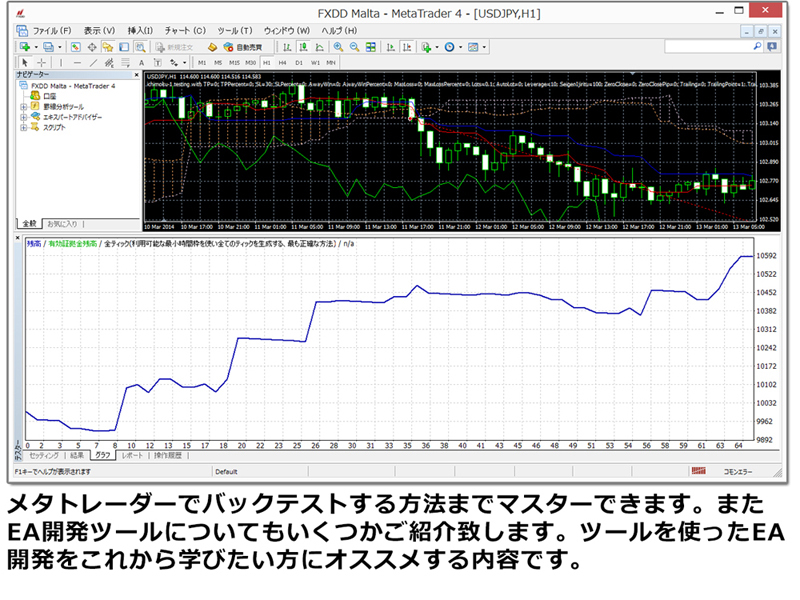This screenshot has width=800, height=600.
Task: Open the templates dropdown arrow
Action: point(484,47)
